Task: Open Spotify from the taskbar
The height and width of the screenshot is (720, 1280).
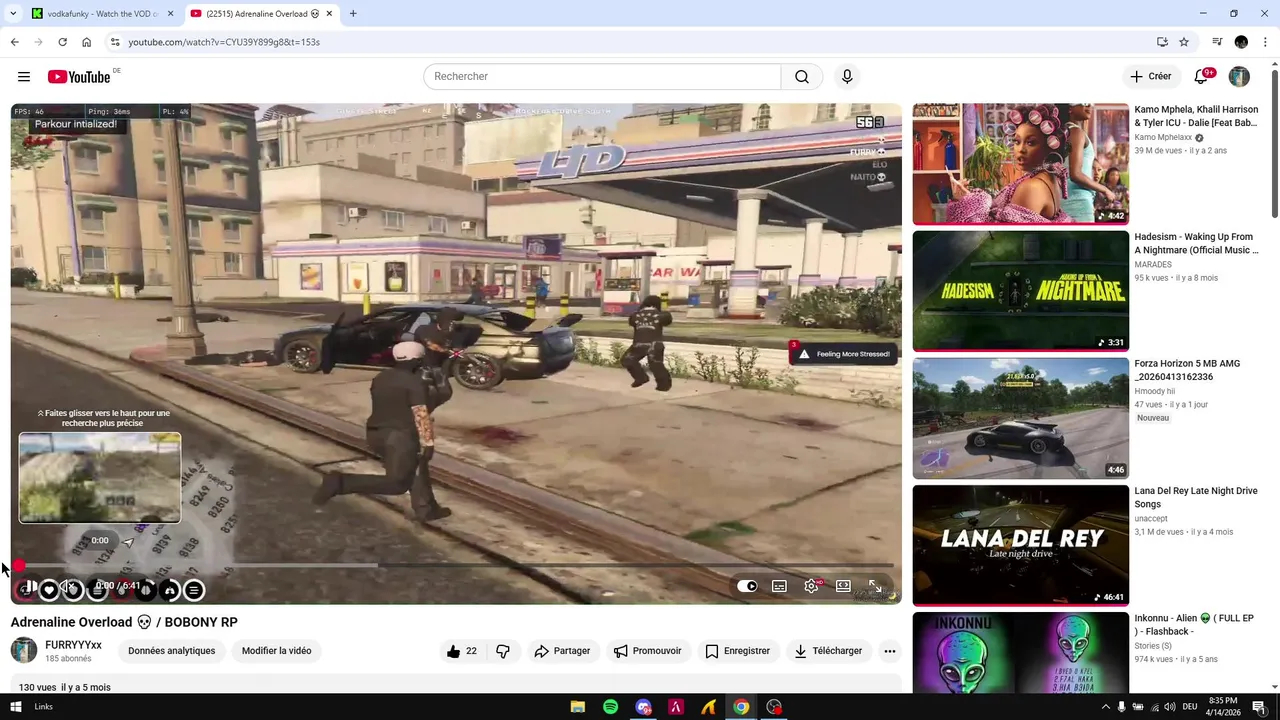Action: coord(610,707)
